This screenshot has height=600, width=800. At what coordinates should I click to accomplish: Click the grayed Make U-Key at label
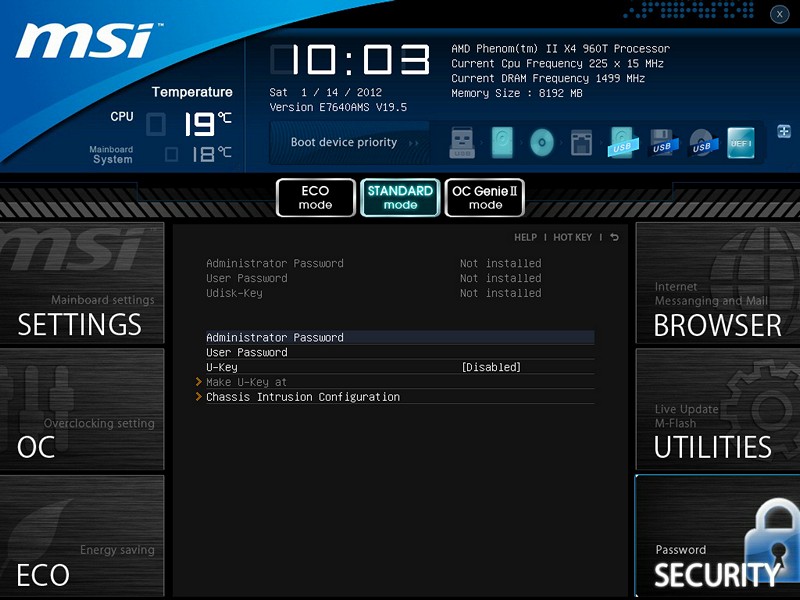tap(246, 382)
